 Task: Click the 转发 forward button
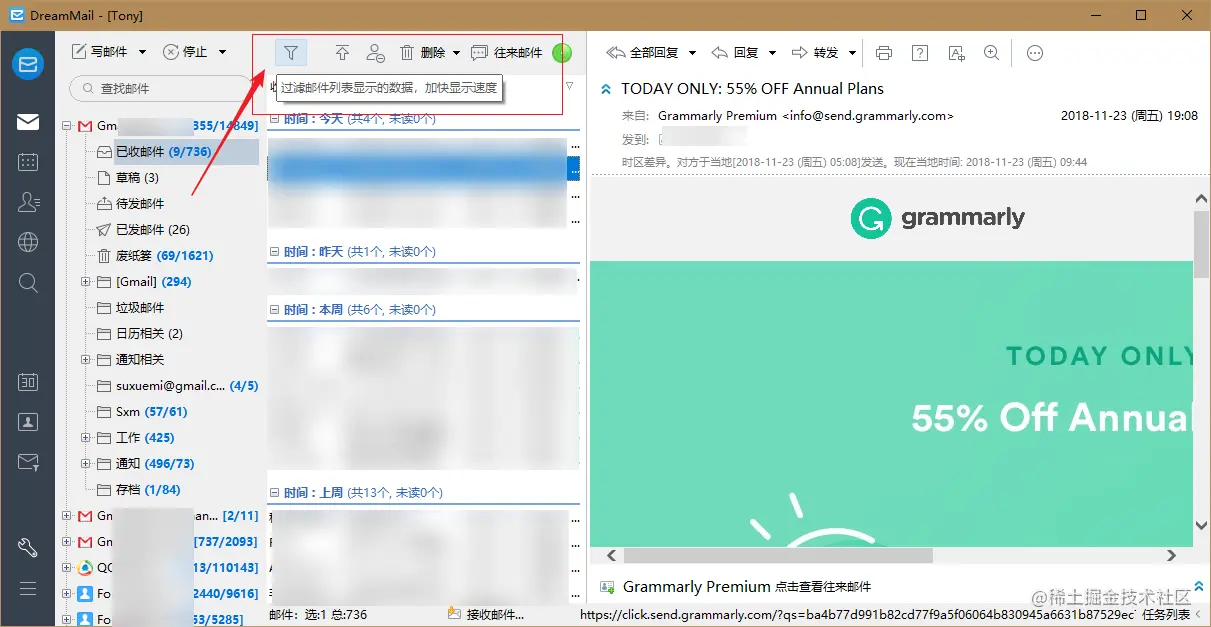(815, 53)
